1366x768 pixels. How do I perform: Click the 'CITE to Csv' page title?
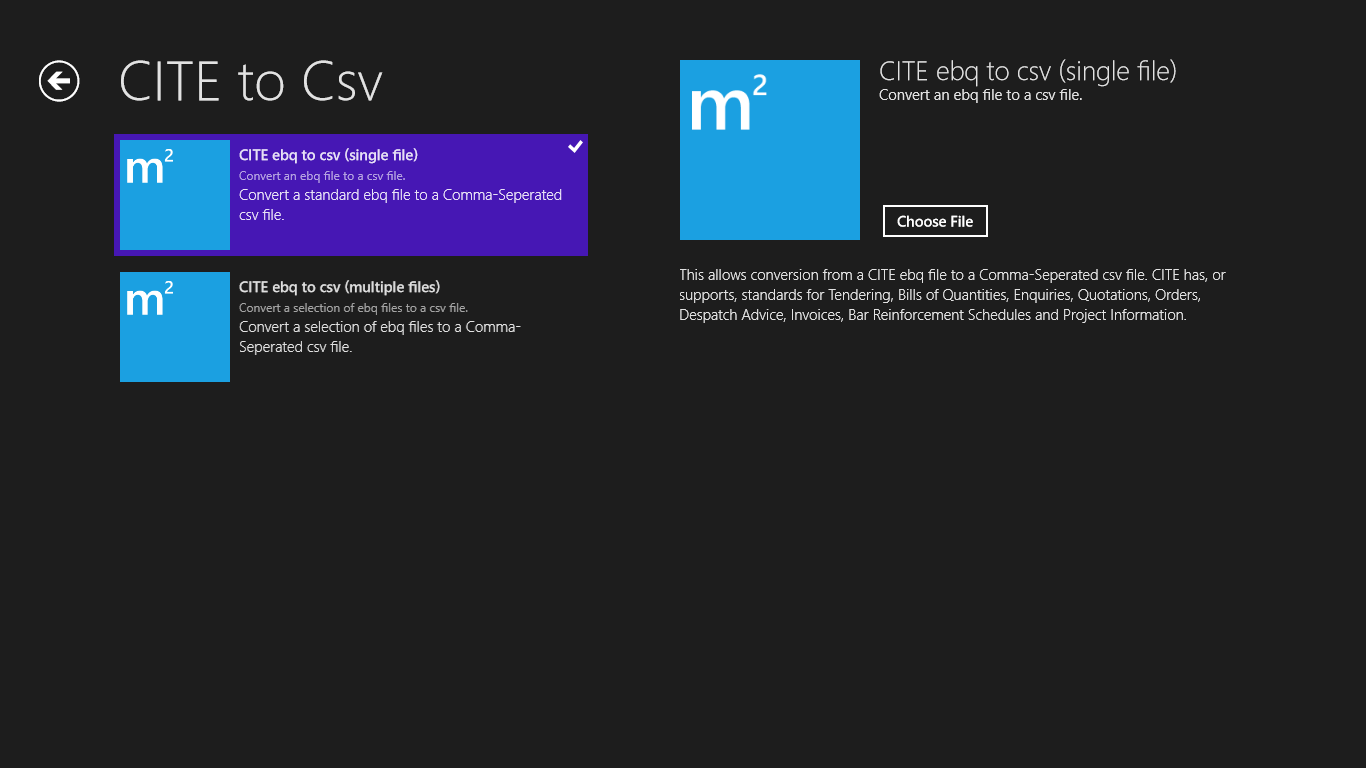tap(250, 82)
